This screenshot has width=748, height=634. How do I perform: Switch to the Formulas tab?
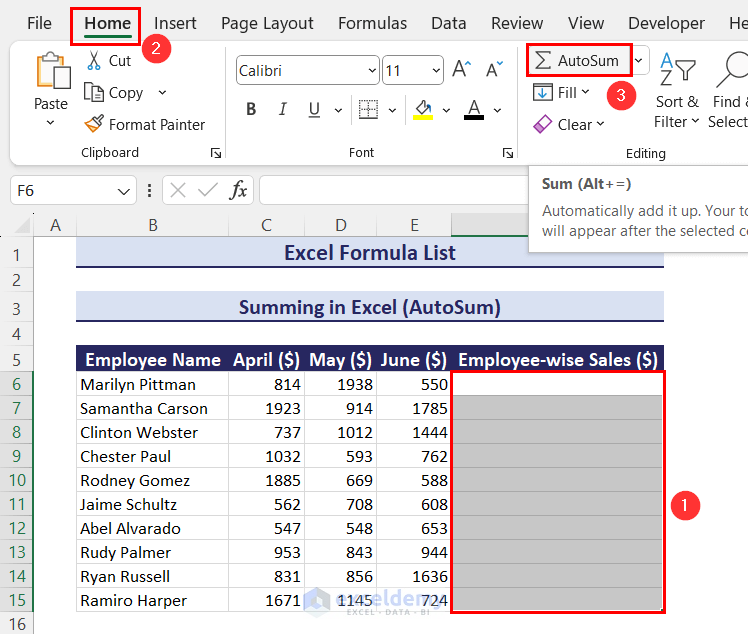coord(372,23)
